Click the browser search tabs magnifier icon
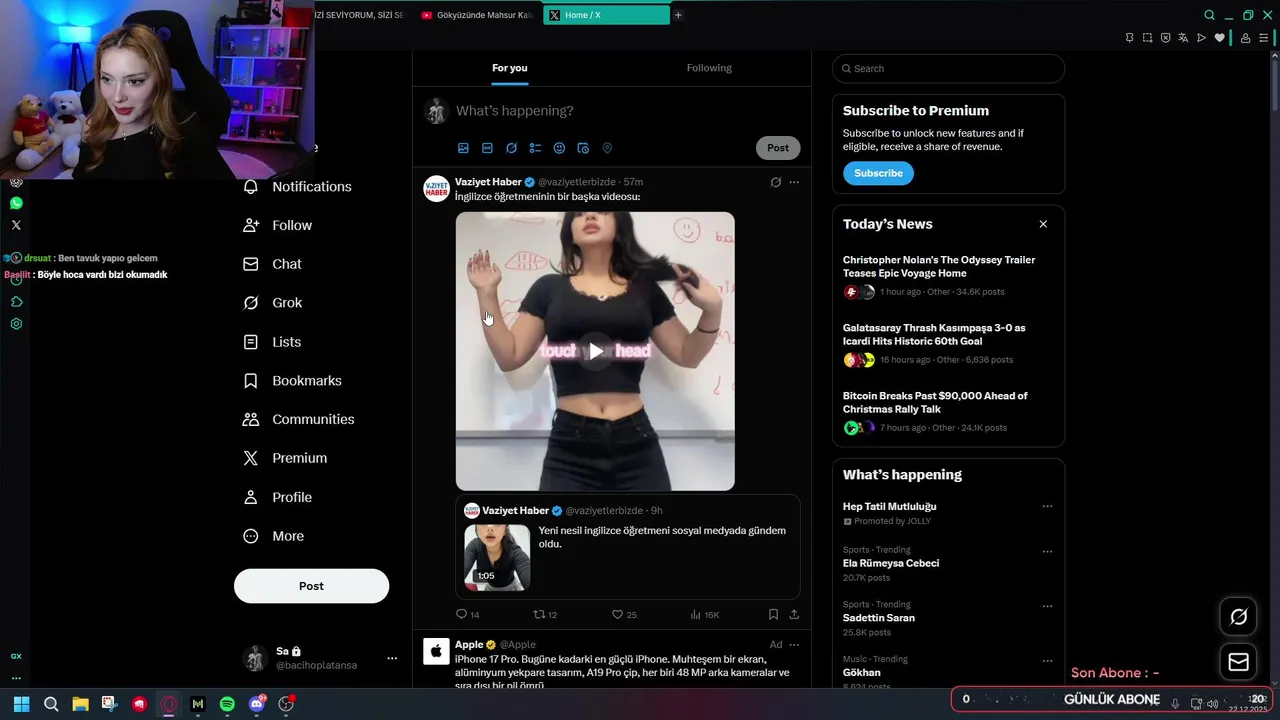 tap(1209, 15)
